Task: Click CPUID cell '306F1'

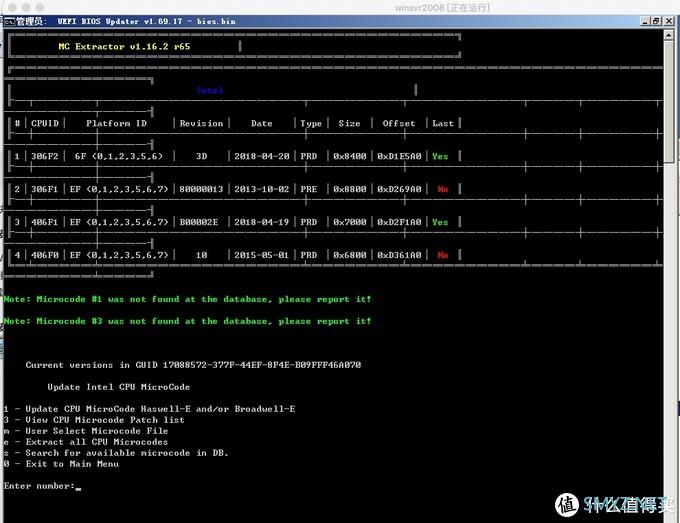Action: pyautogui.click(x=45, y=189)
